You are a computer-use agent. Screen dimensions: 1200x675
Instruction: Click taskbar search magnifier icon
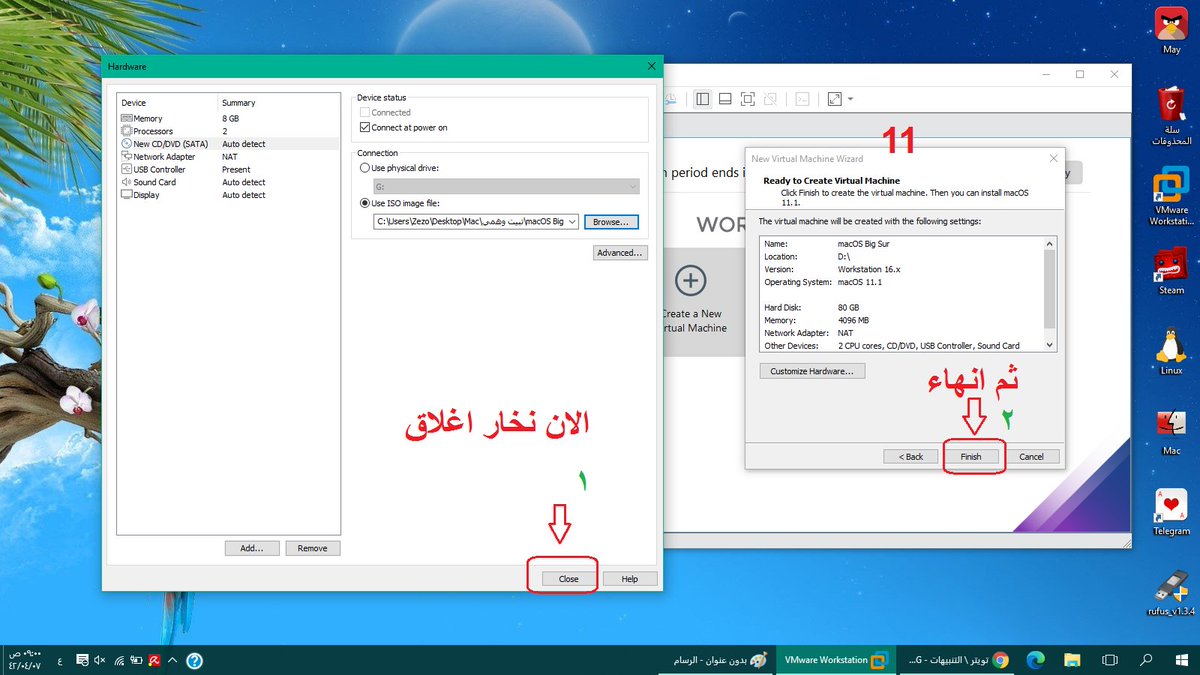(1147, 660)
